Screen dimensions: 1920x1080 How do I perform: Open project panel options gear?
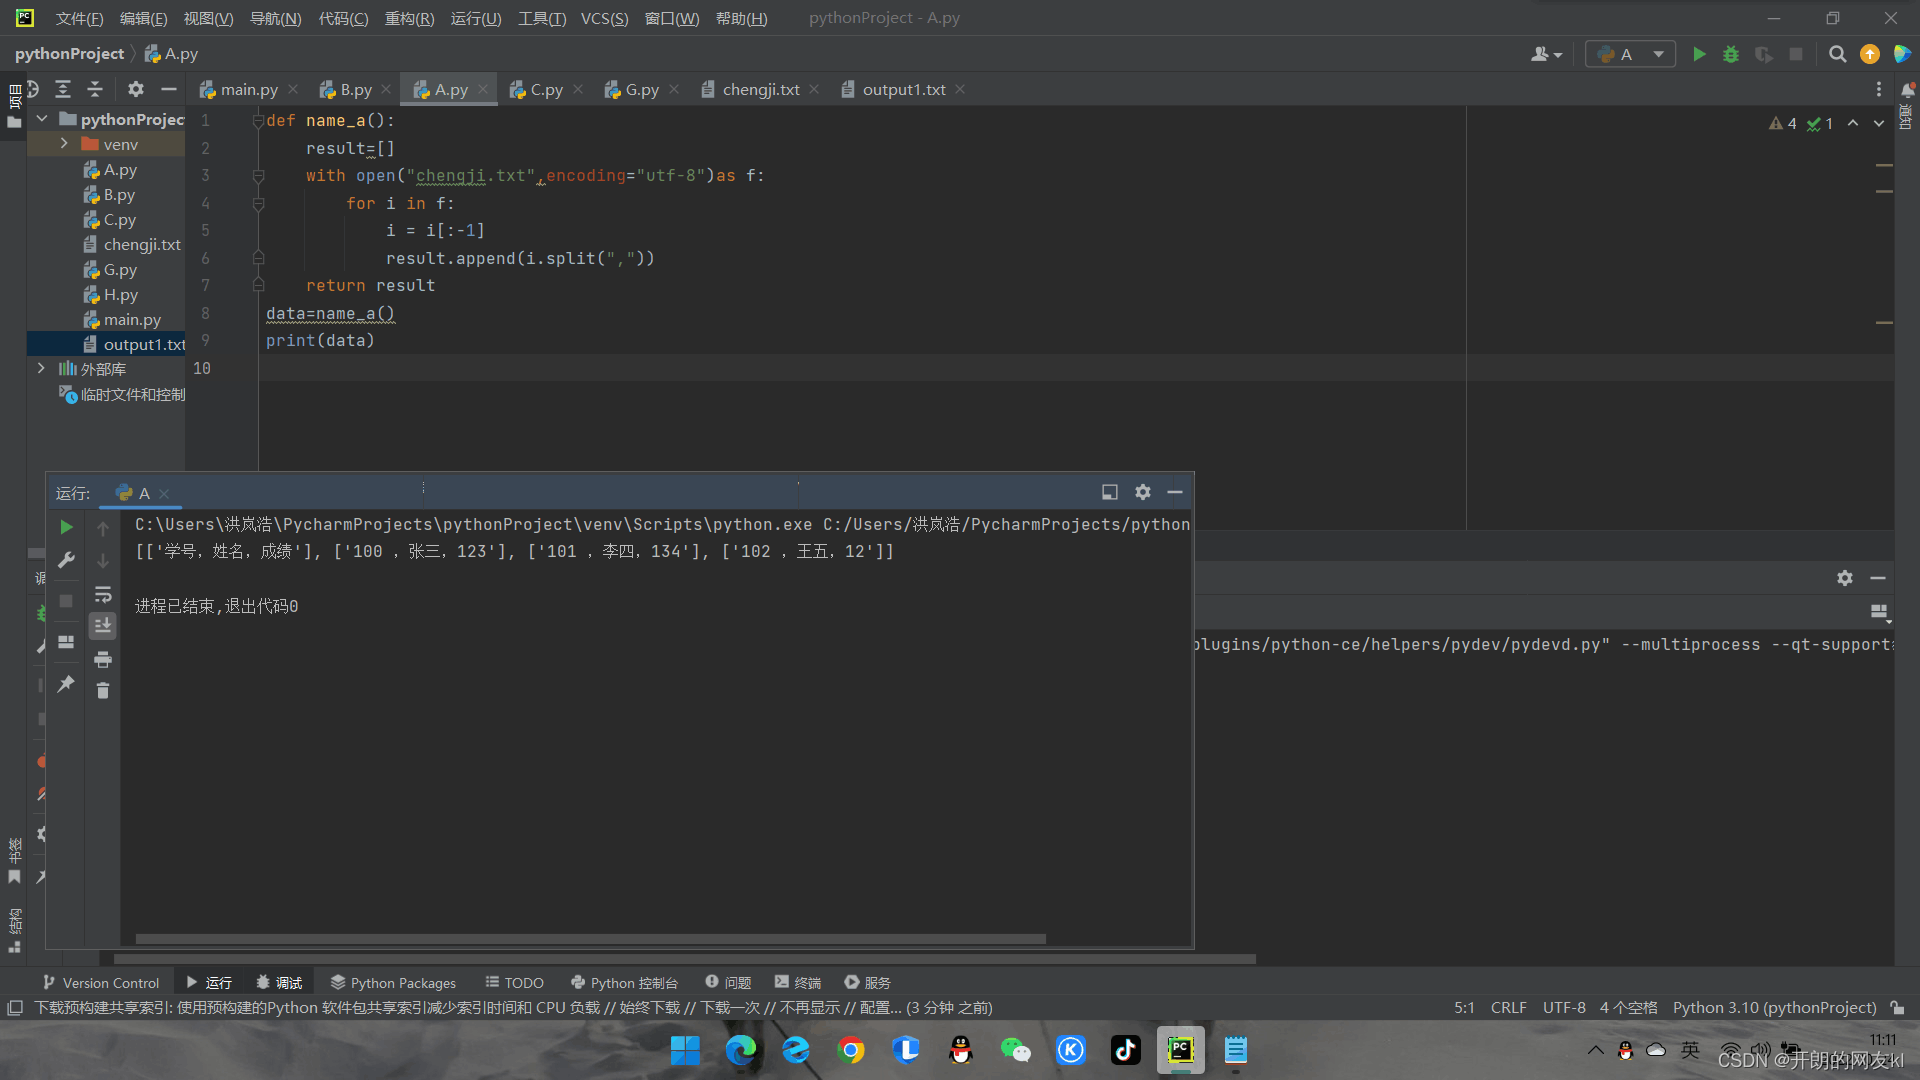tap(136, 89)
